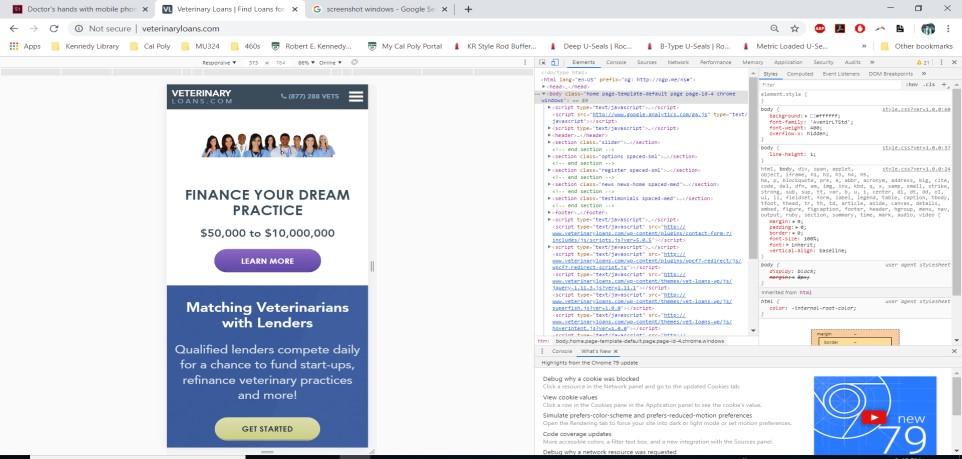Click the LEARN MORE button
Viewport: 962px width, 459px height.
click(x=267, y=261)
